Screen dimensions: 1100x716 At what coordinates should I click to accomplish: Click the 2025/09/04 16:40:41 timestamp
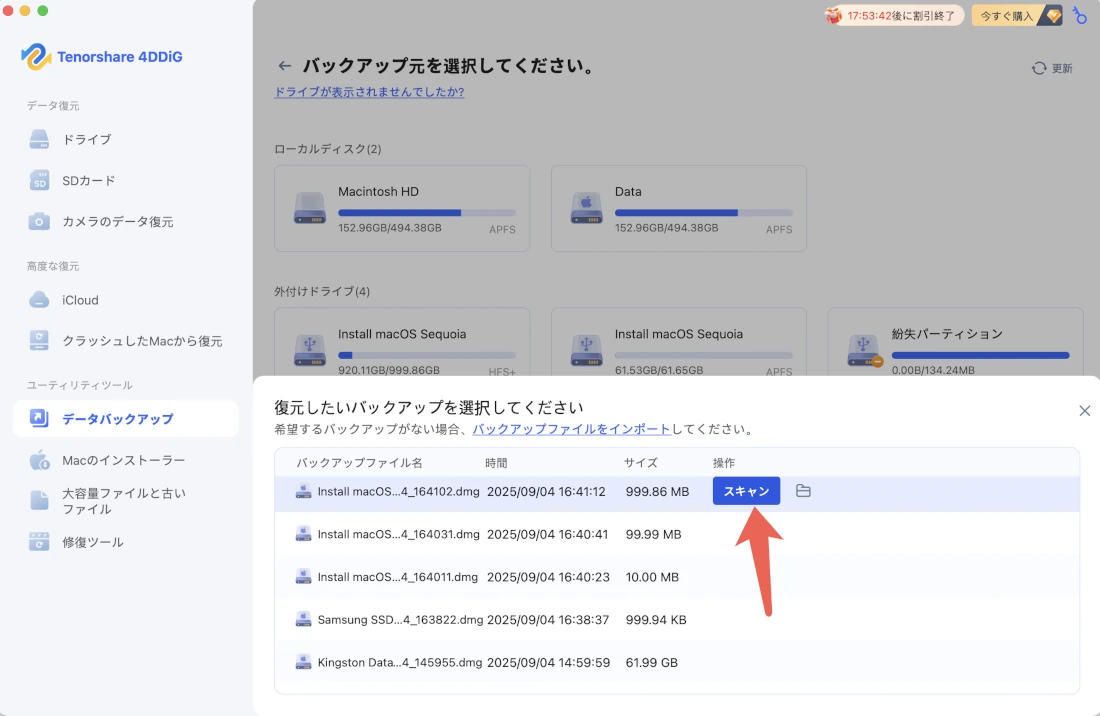(x=547, y=534)
